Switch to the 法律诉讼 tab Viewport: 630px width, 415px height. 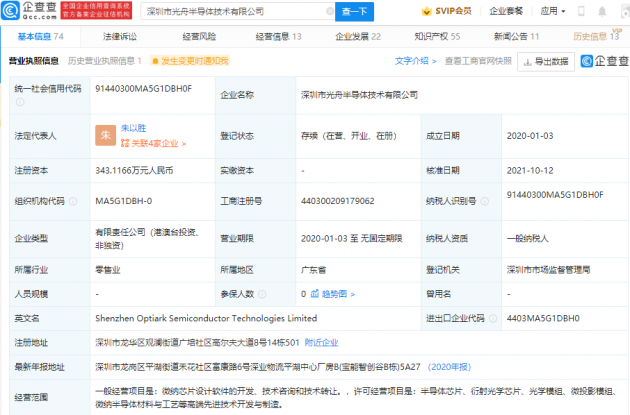[121, 36]
